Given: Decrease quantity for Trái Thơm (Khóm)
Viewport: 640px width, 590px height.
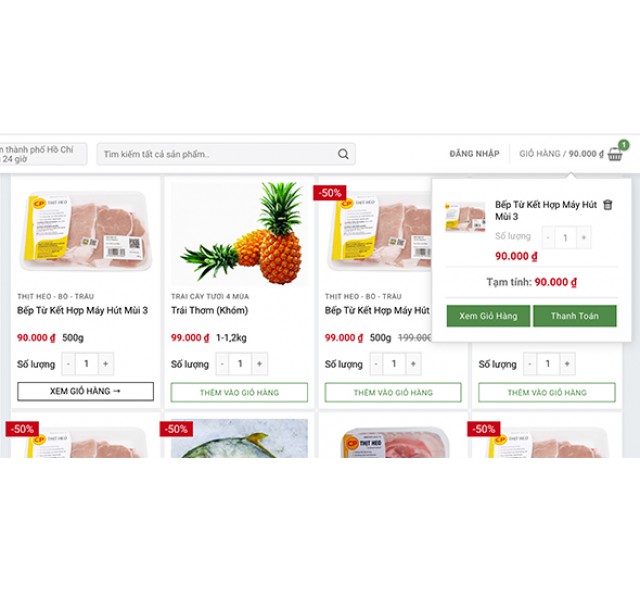Looking at the screenshot, I should 222,363.
